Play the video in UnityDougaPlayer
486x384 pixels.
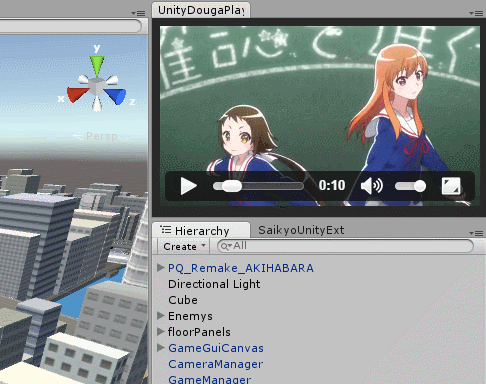(x=188, y=186)
